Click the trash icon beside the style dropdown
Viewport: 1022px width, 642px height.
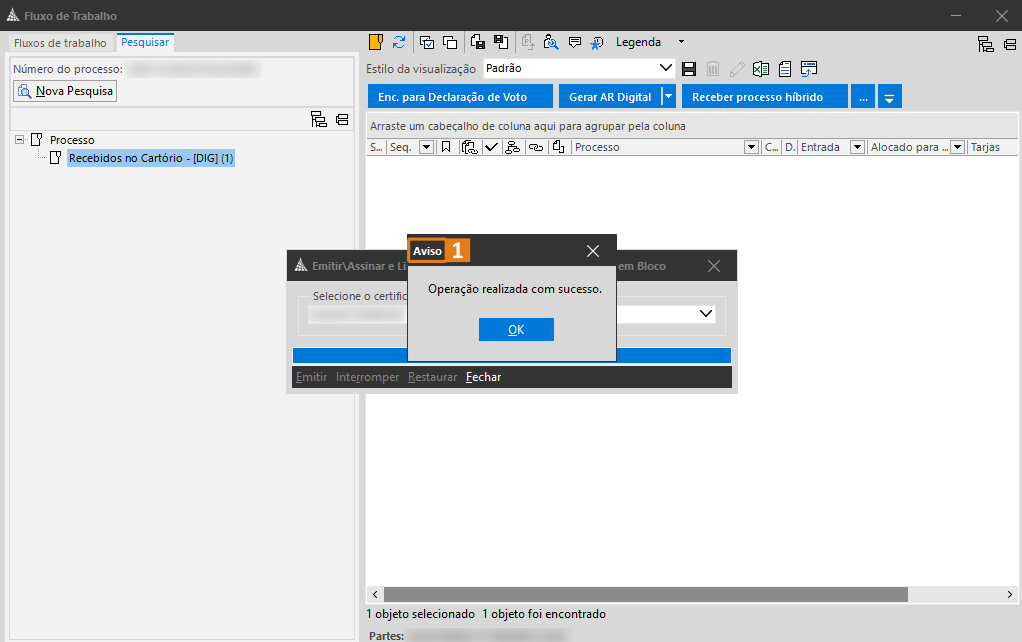coord(713,68)
